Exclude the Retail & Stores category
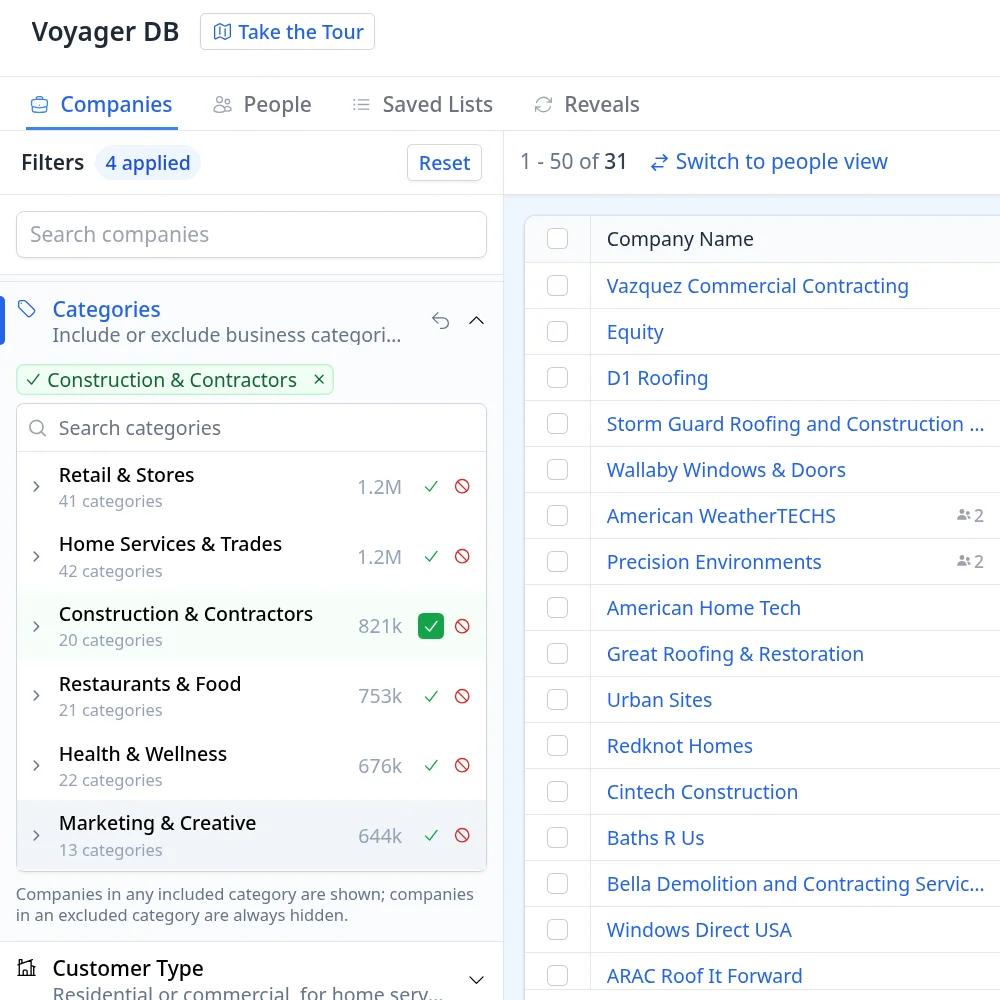 462,487
